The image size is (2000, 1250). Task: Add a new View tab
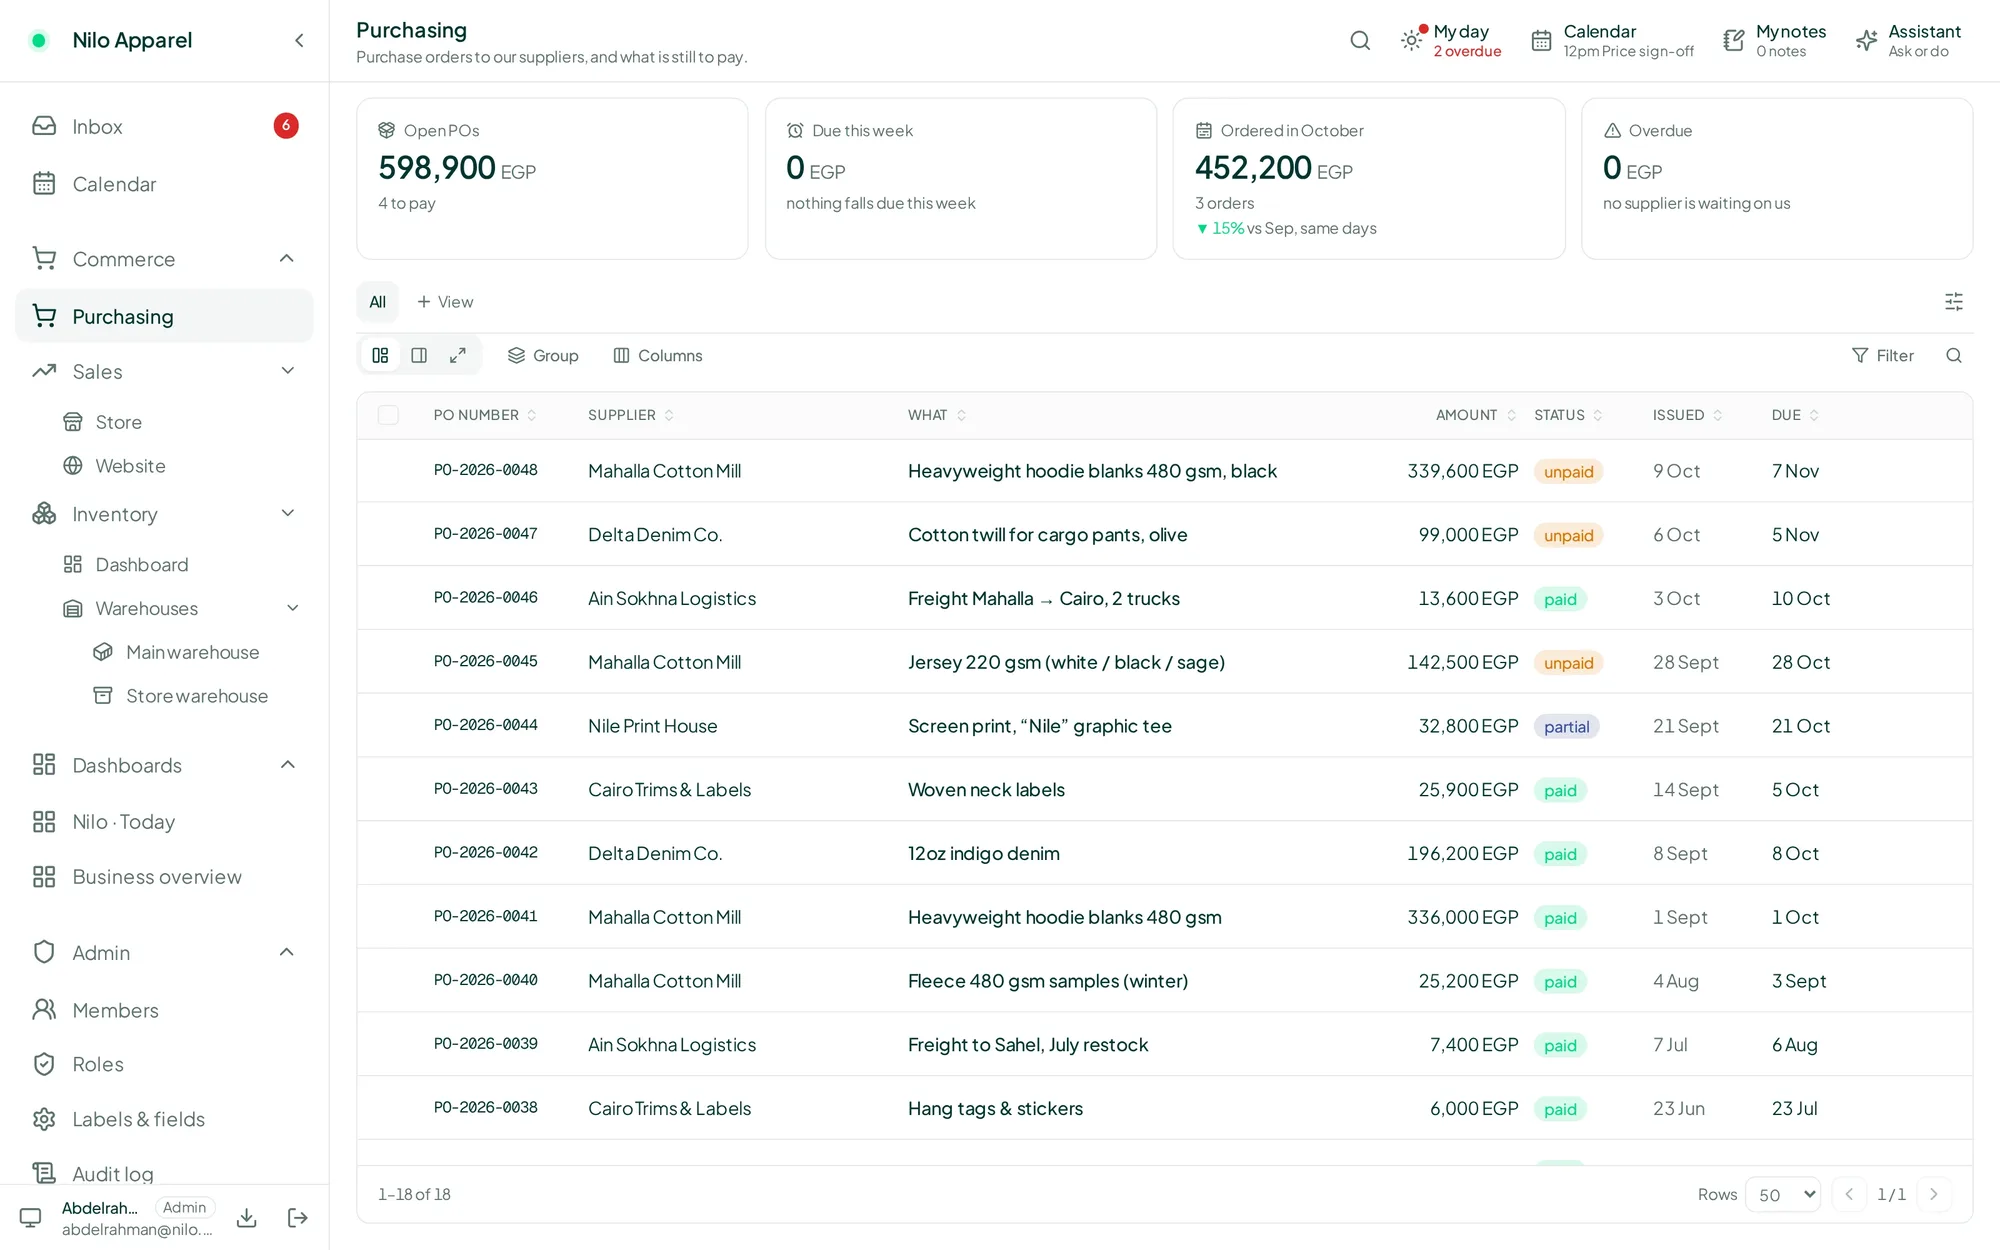445,301
